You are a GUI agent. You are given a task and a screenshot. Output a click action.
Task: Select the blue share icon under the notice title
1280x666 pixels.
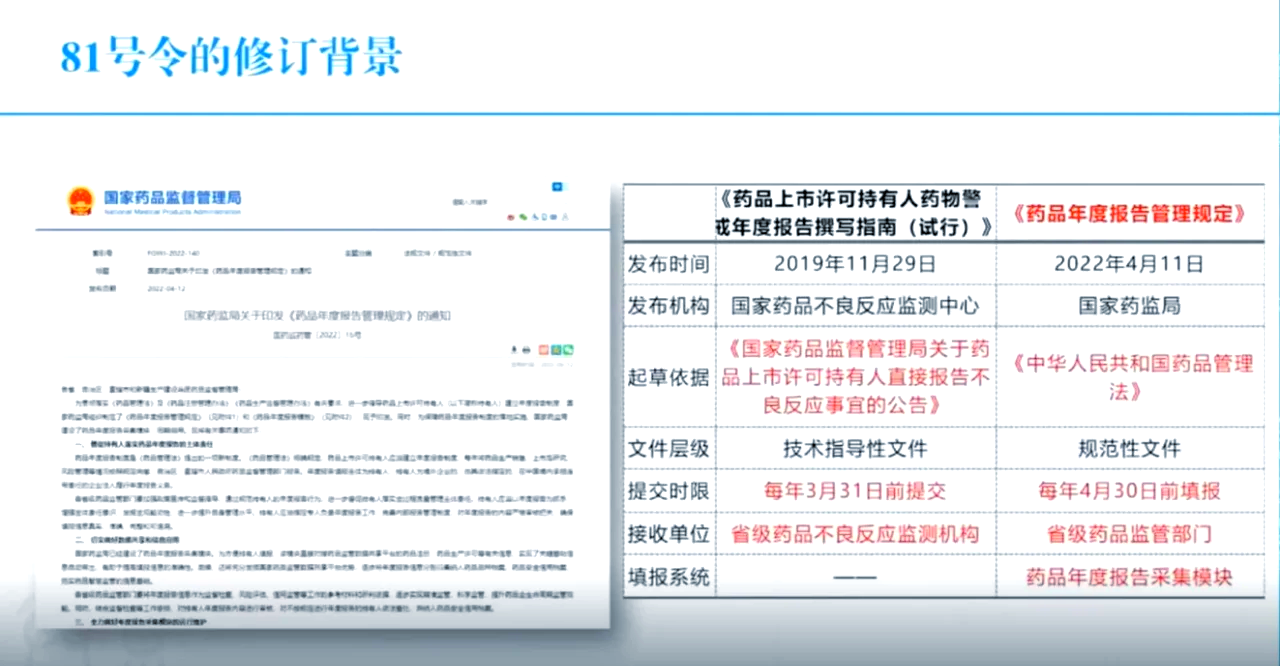556,349
